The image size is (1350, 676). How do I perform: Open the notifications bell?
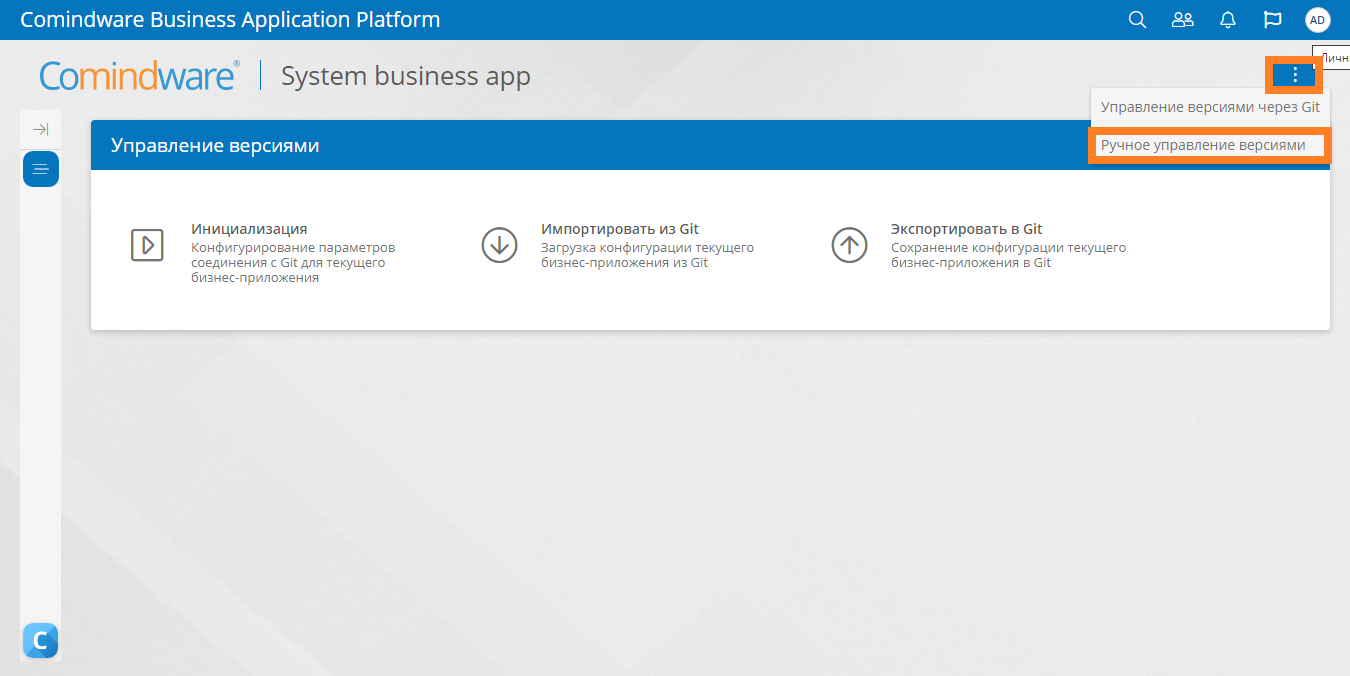1228,20
